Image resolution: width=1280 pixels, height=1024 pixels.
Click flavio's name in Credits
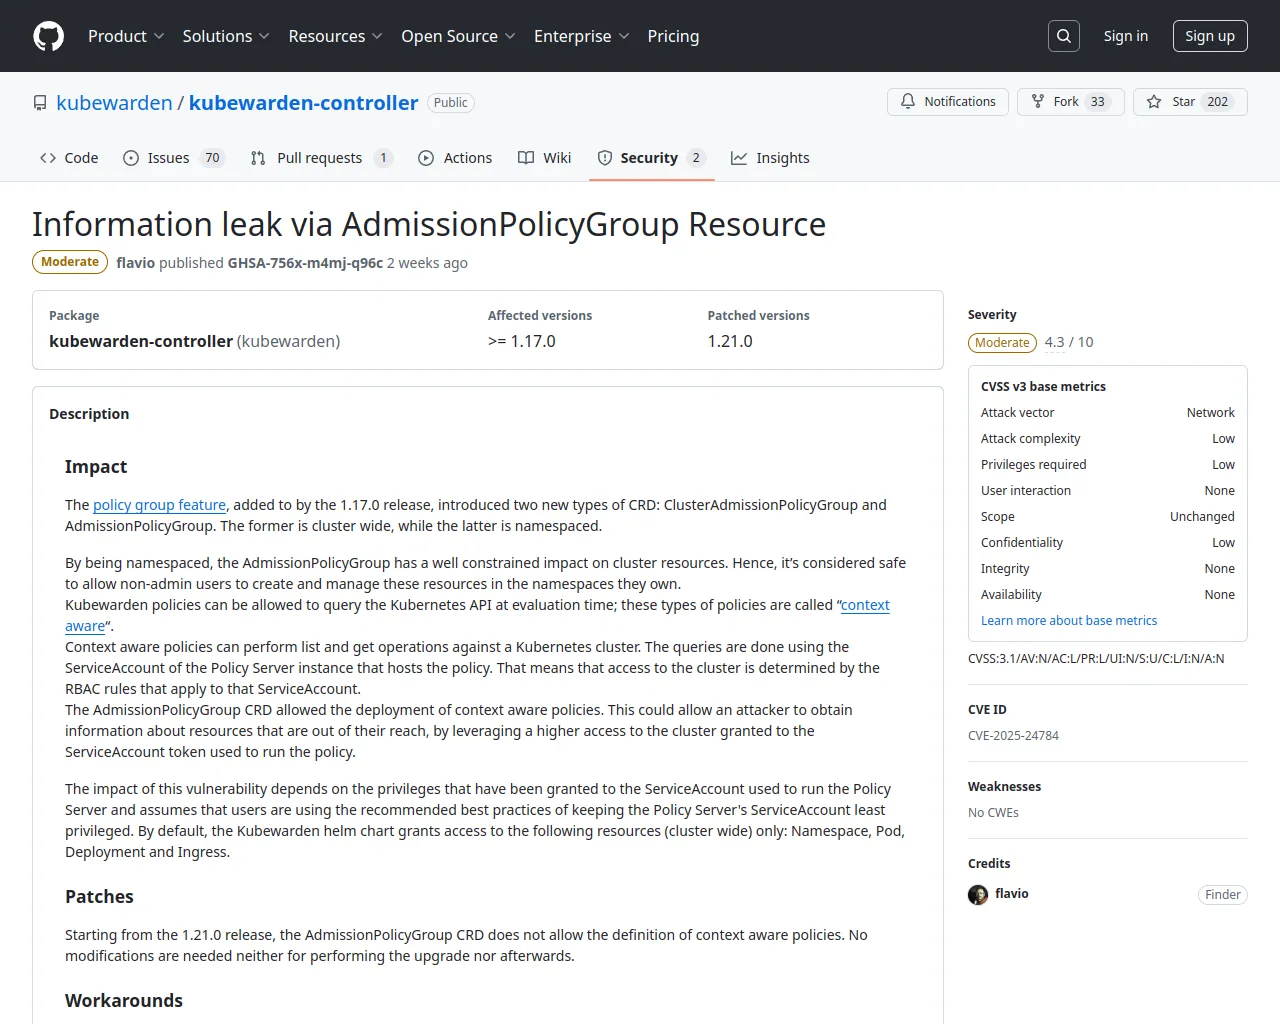[x=1012, y=894]
